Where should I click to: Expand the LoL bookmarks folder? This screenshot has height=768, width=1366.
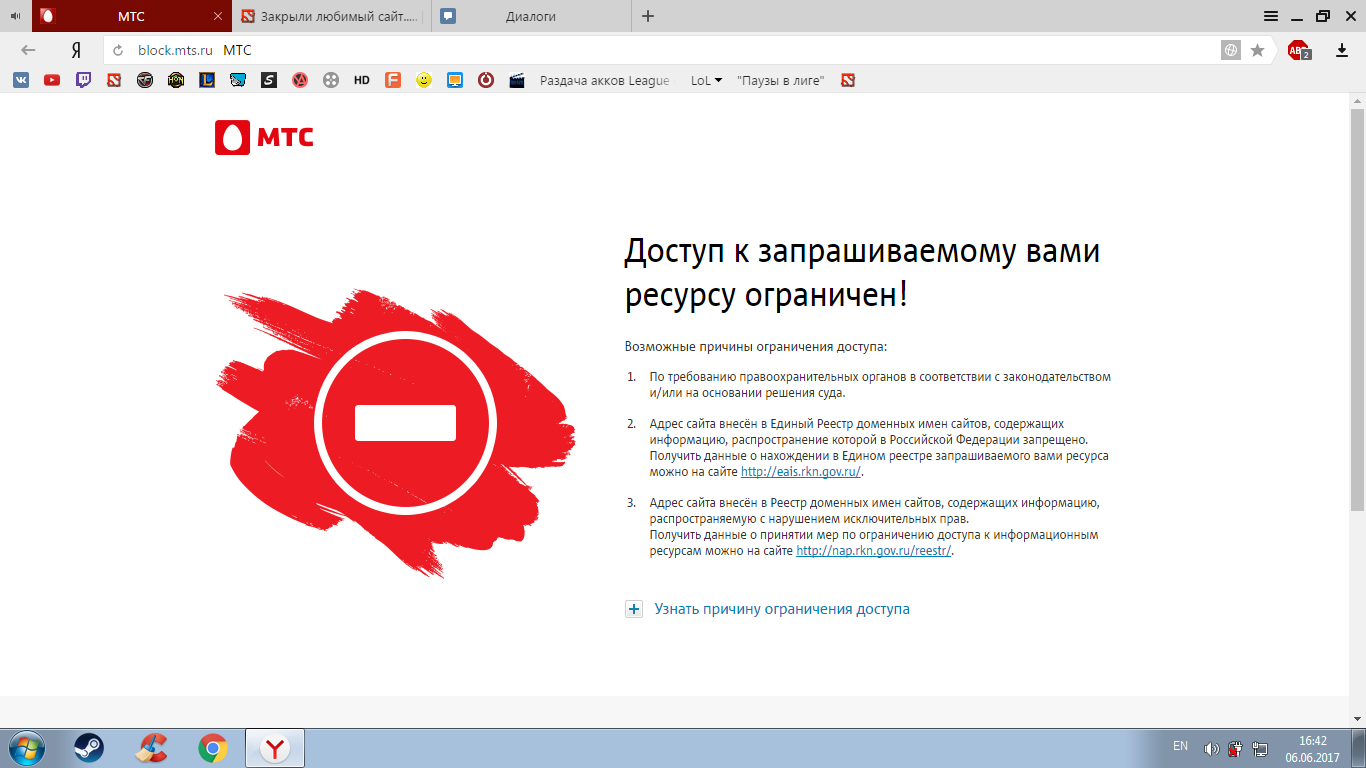pos(706,80)
